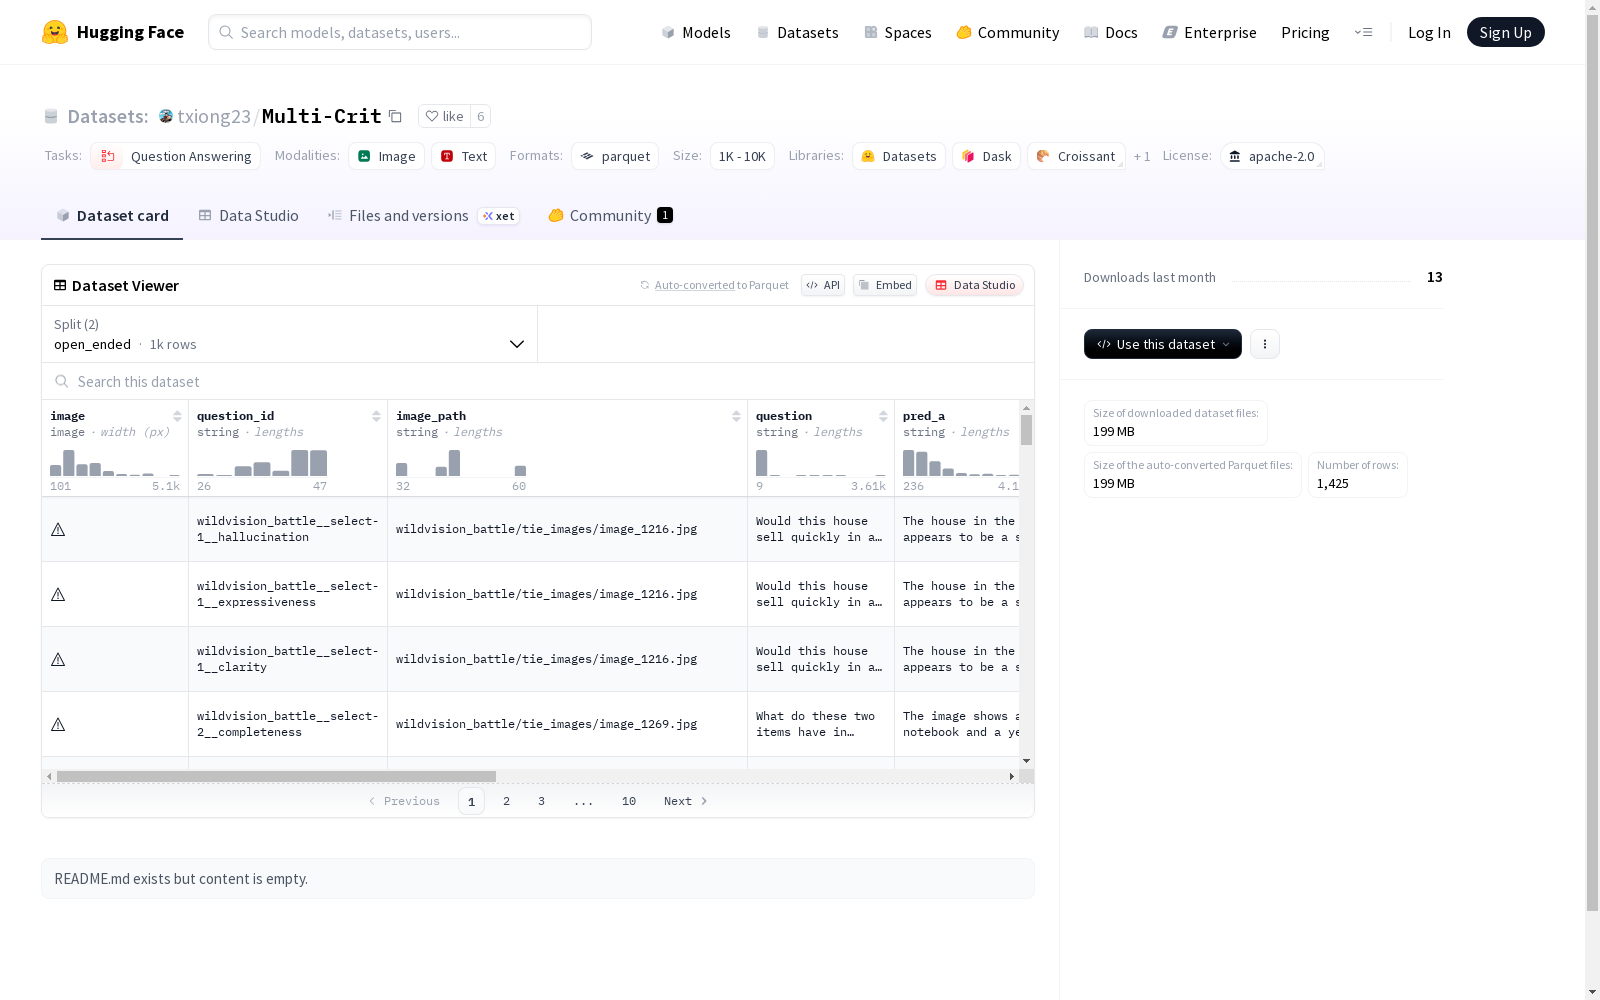Sort by the image_path column arrows

pos(736,416)
